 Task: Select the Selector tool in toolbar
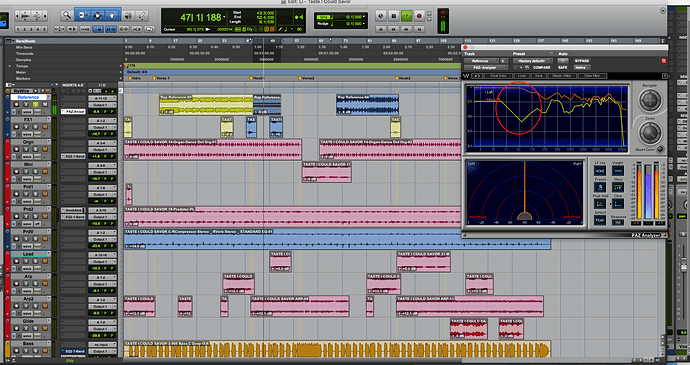(x=97, y=15)
